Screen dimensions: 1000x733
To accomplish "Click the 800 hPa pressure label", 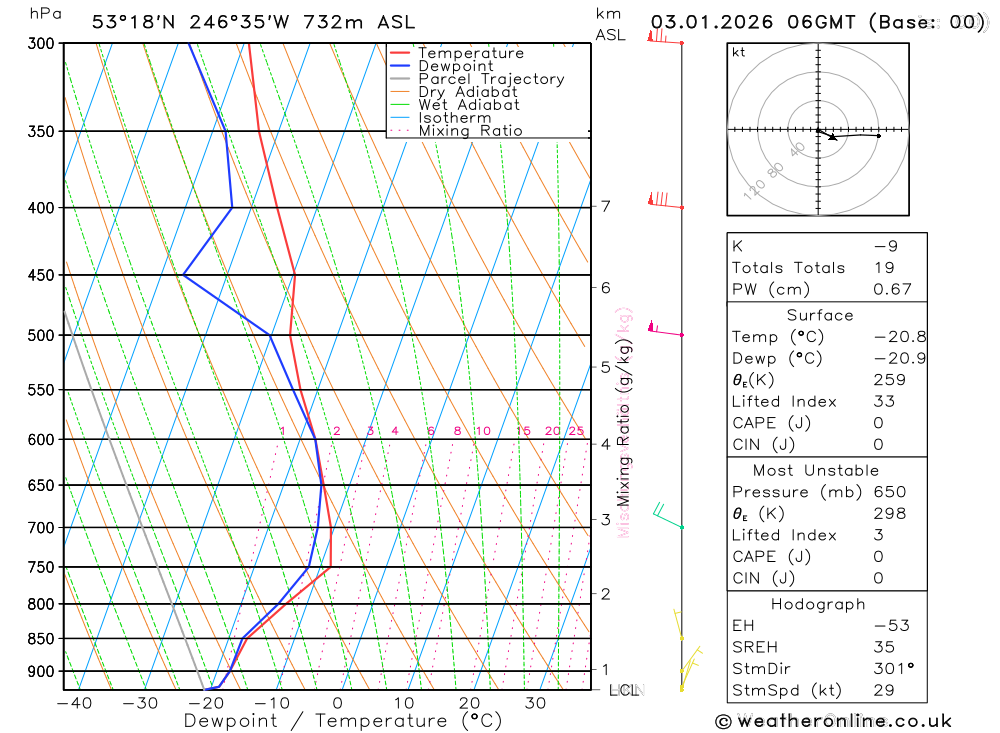I will point(43,604).
